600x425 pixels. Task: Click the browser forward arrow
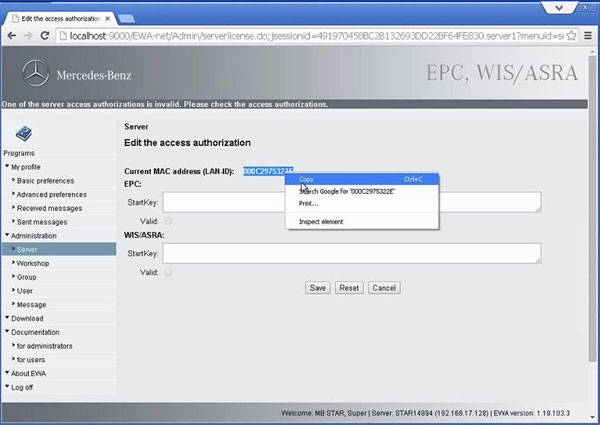pos(28,36)
